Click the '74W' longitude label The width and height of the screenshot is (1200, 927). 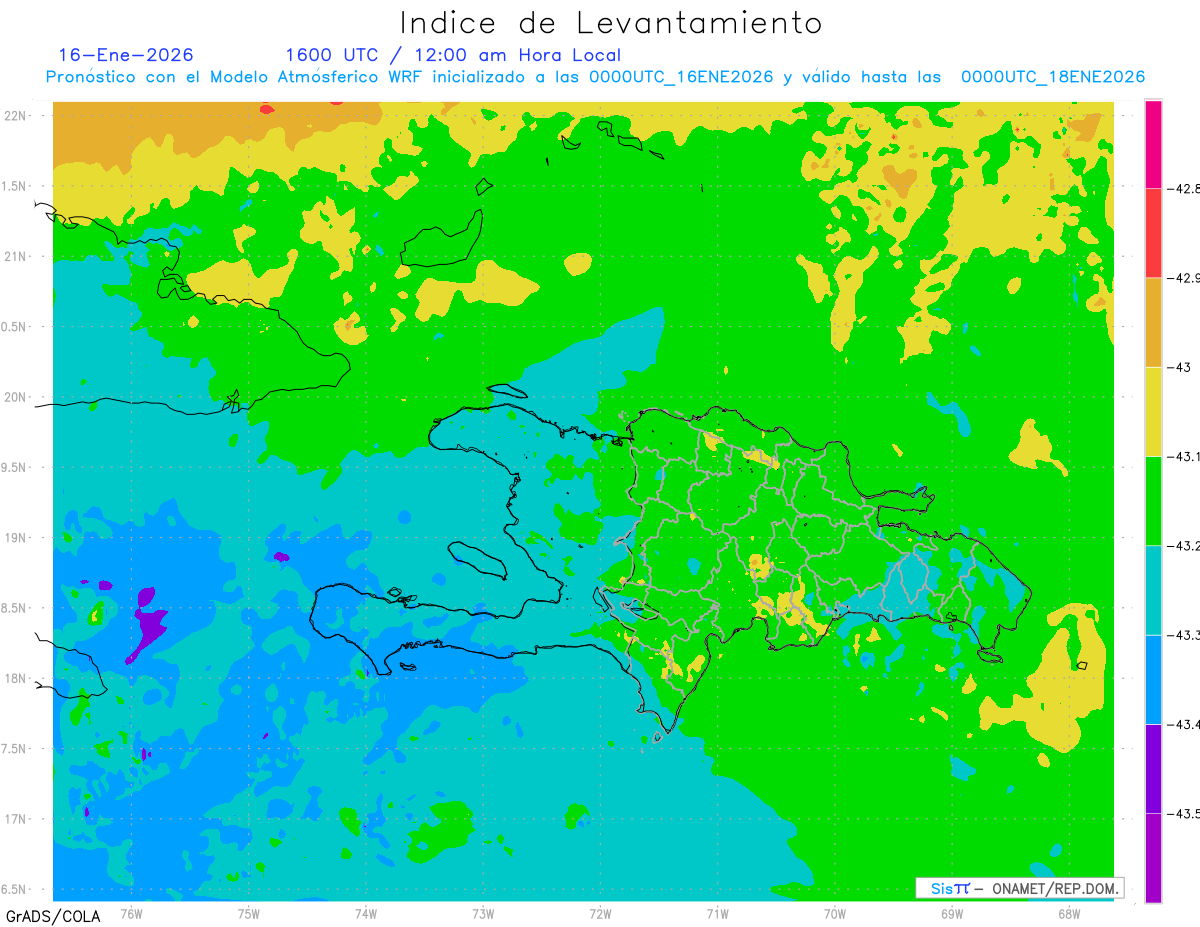coord(365,912)
